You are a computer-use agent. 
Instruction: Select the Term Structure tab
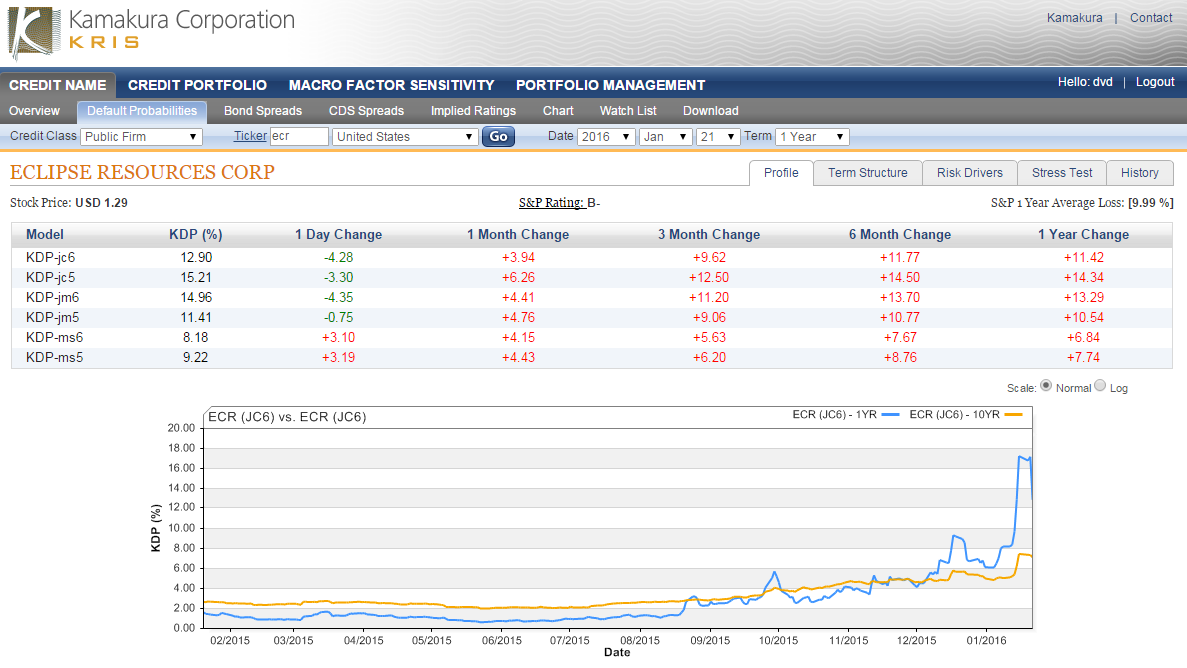pos(868,173)
